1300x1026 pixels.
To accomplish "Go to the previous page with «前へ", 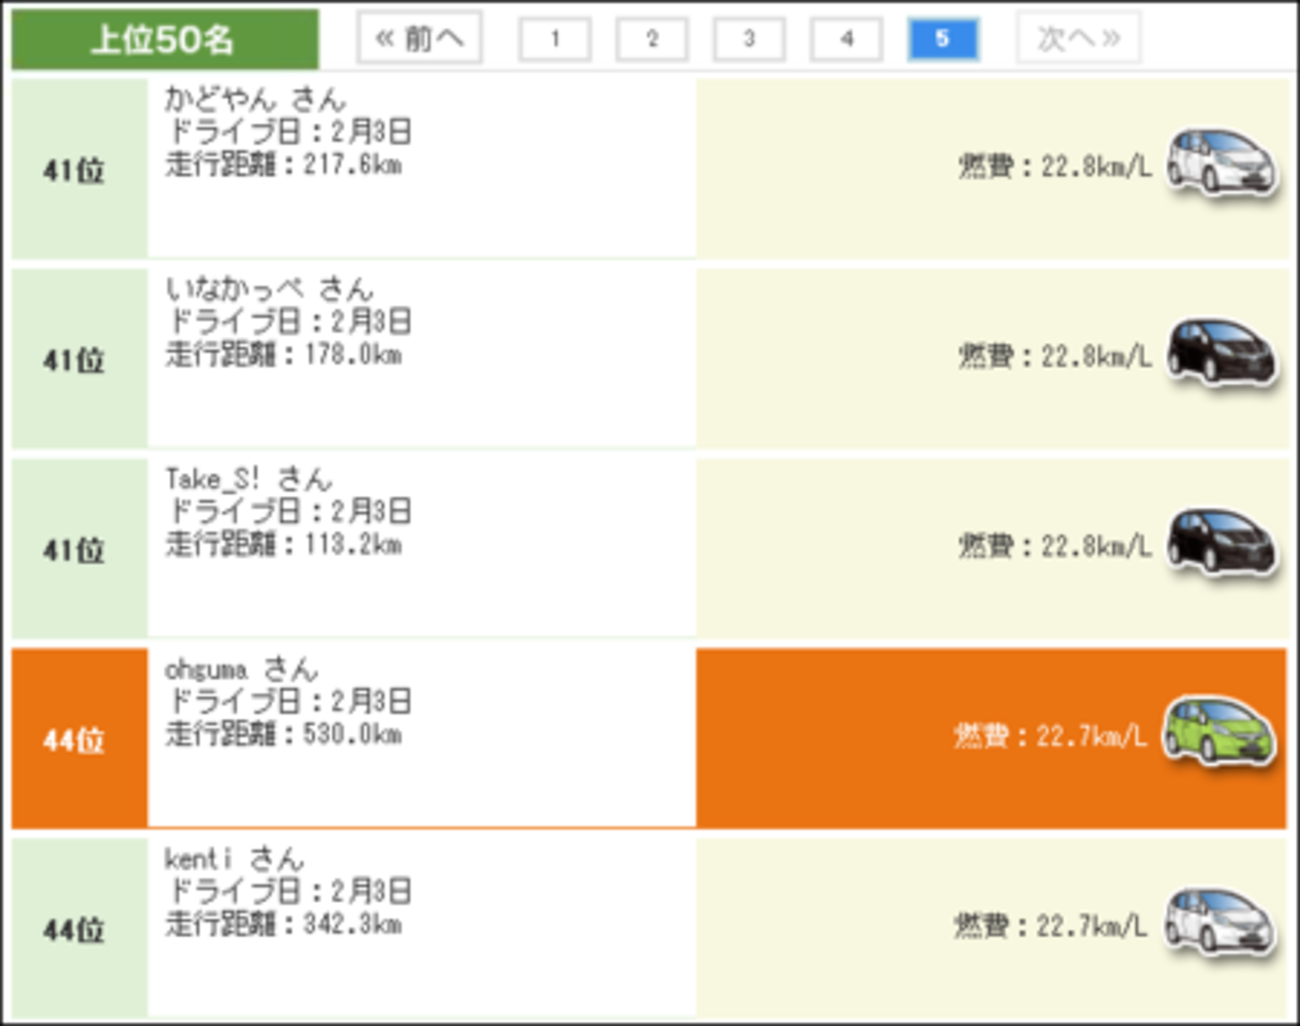I will tap(420, 39).
